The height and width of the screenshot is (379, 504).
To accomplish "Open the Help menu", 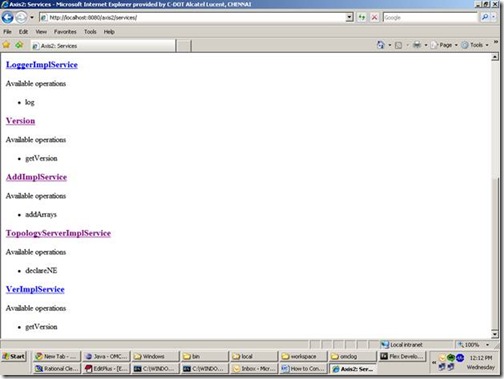I will coord(109,32).
